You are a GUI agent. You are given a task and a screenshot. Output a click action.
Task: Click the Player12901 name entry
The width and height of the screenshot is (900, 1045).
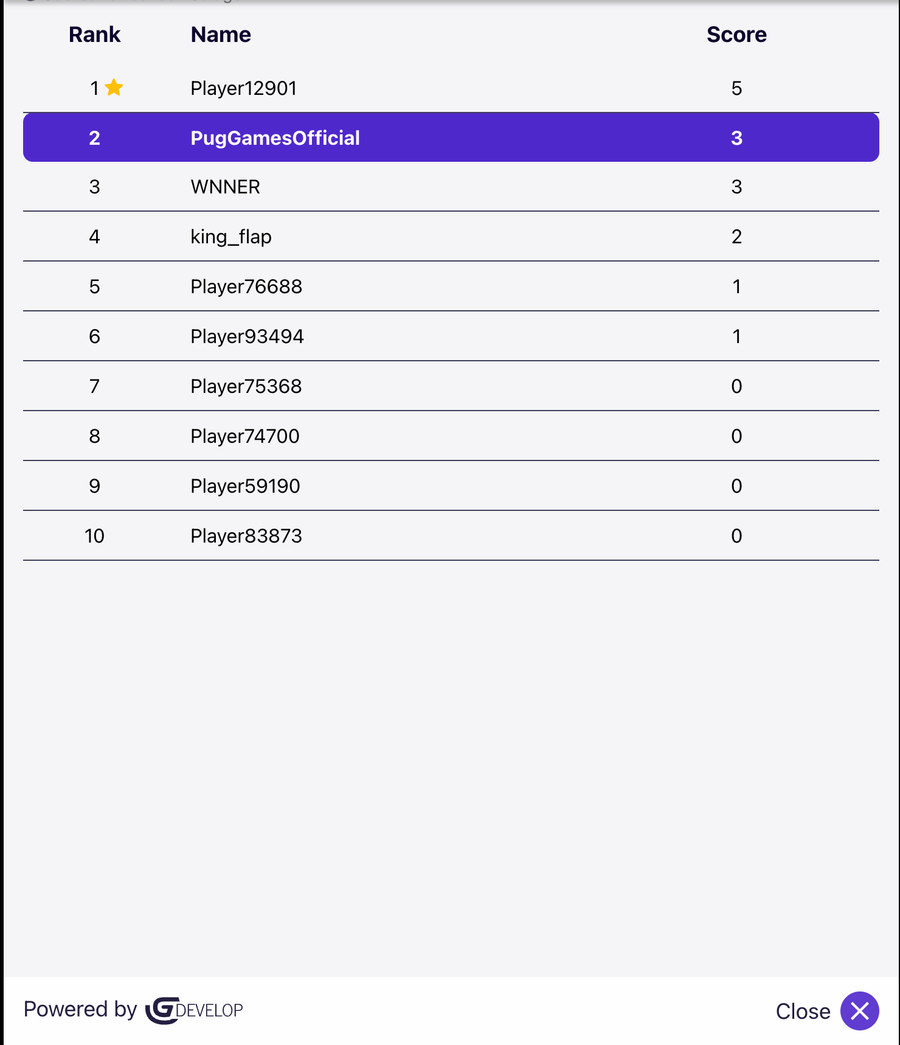pyautogui.click(x=243, y=88)
